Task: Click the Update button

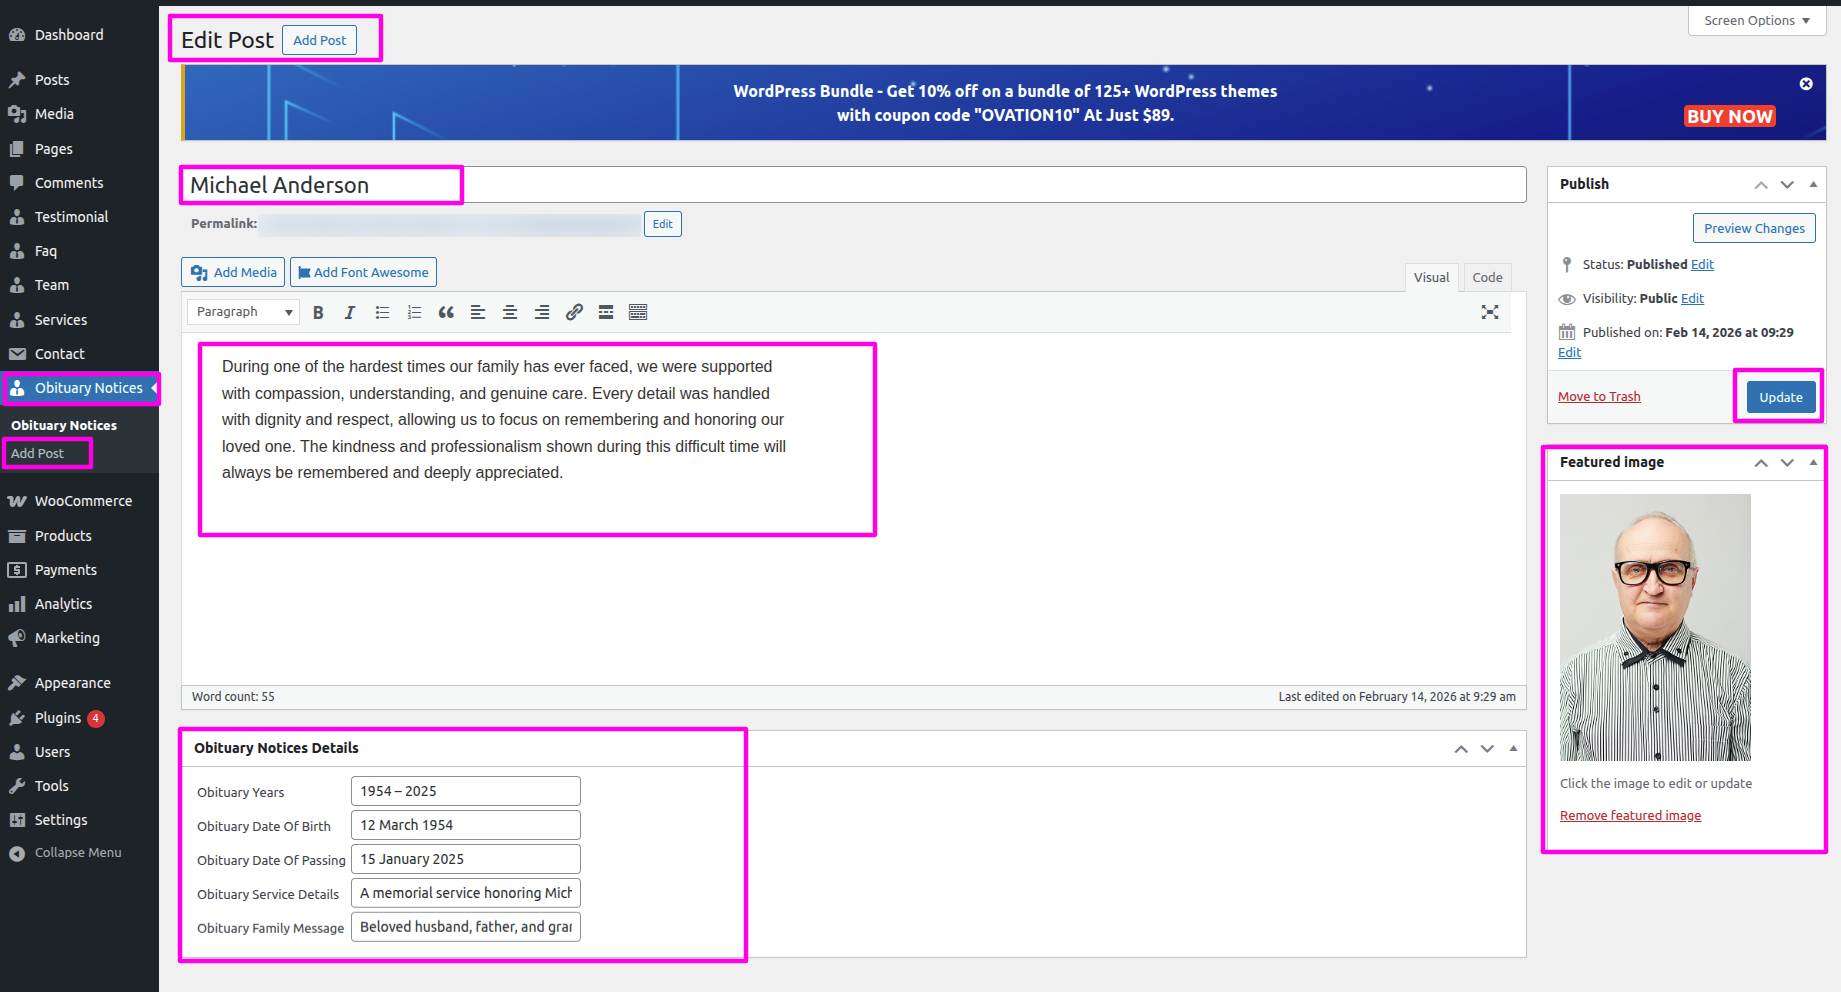Action: (x=1780, y=397)
